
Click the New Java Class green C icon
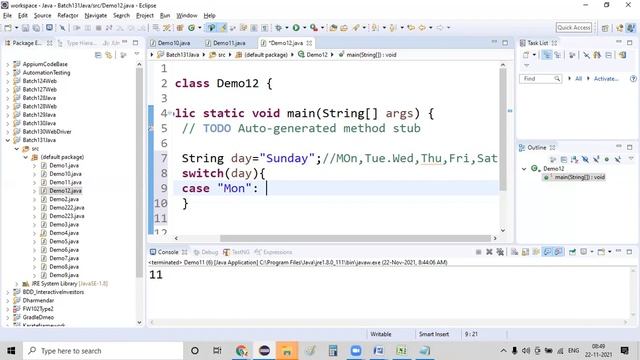[191, 28]
